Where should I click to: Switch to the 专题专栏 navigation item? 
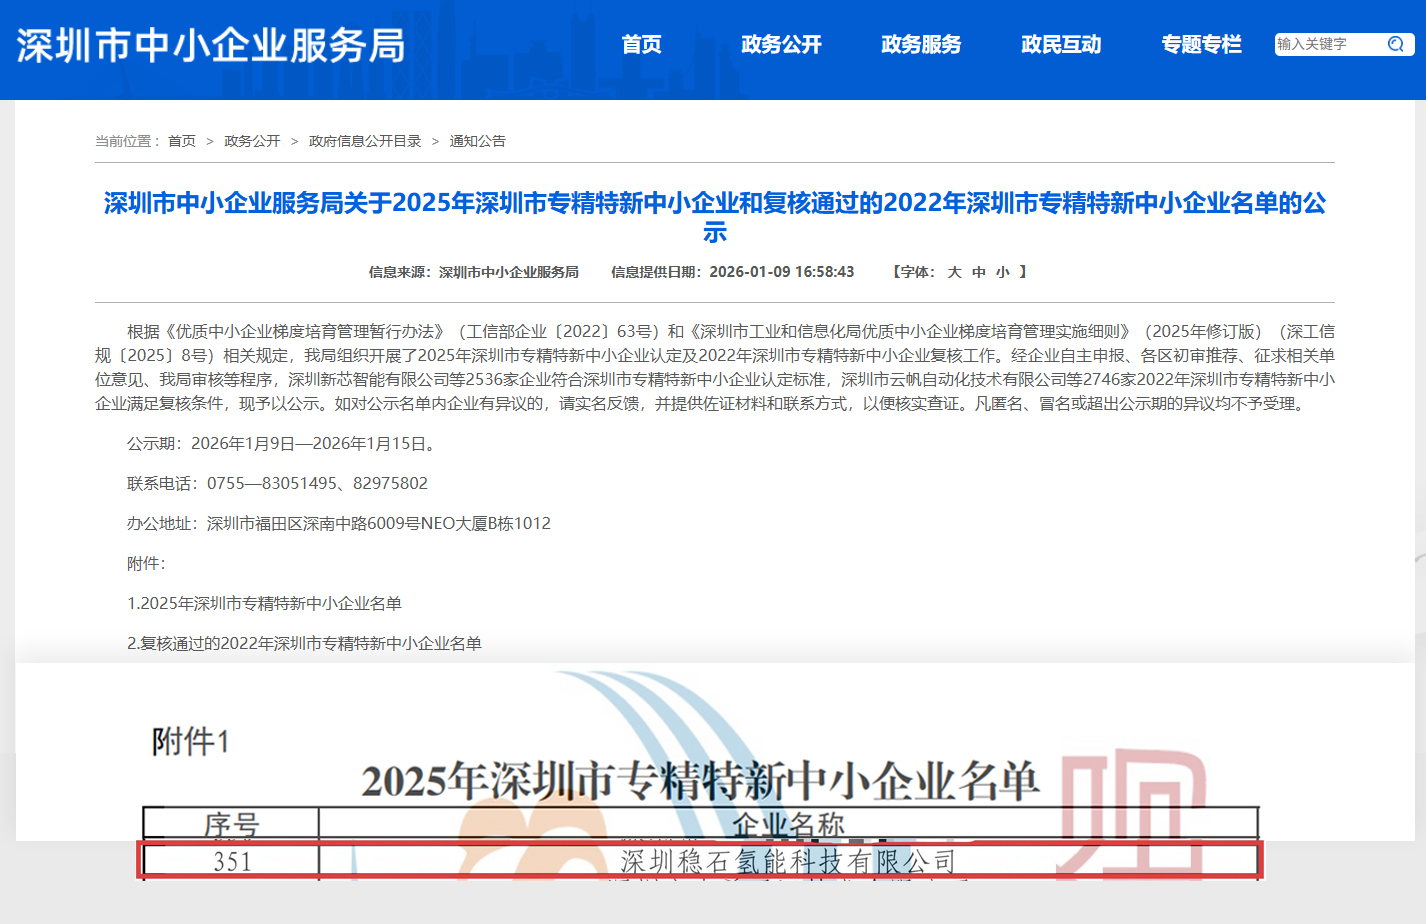[1201, 44]
